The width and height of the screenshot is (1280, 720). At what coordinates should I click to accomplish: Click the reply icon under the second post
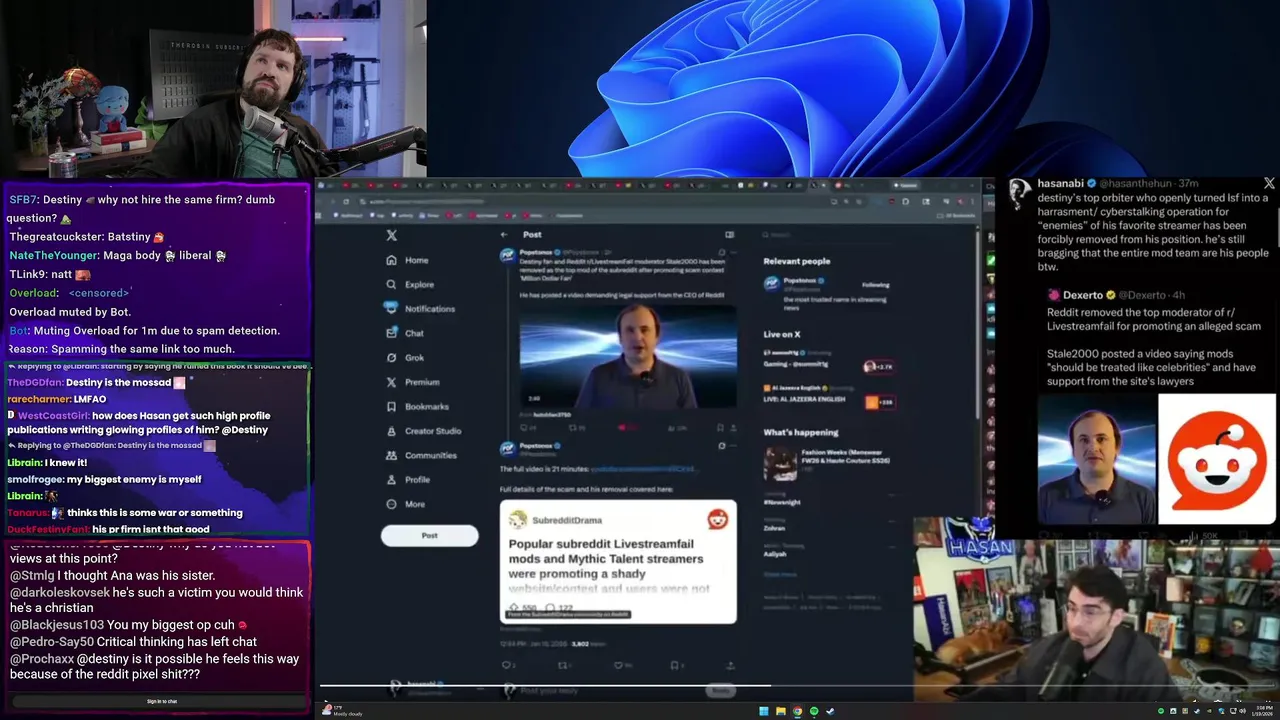tap(508, 665)
